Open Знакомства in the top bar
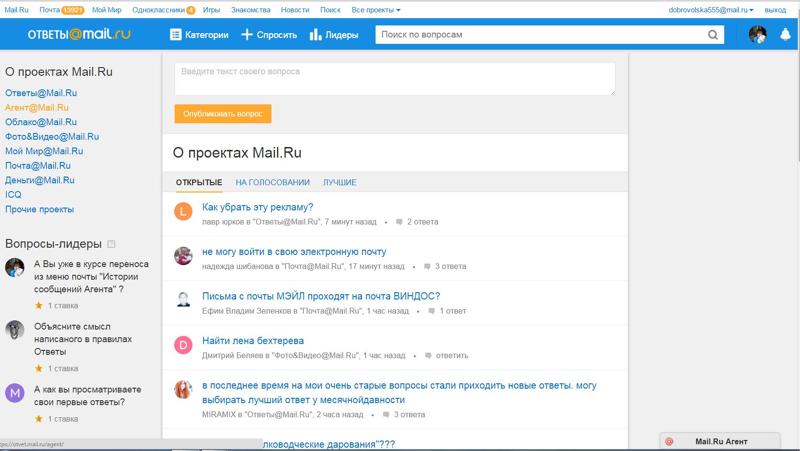The image size is (800, 451). point(251,10)
